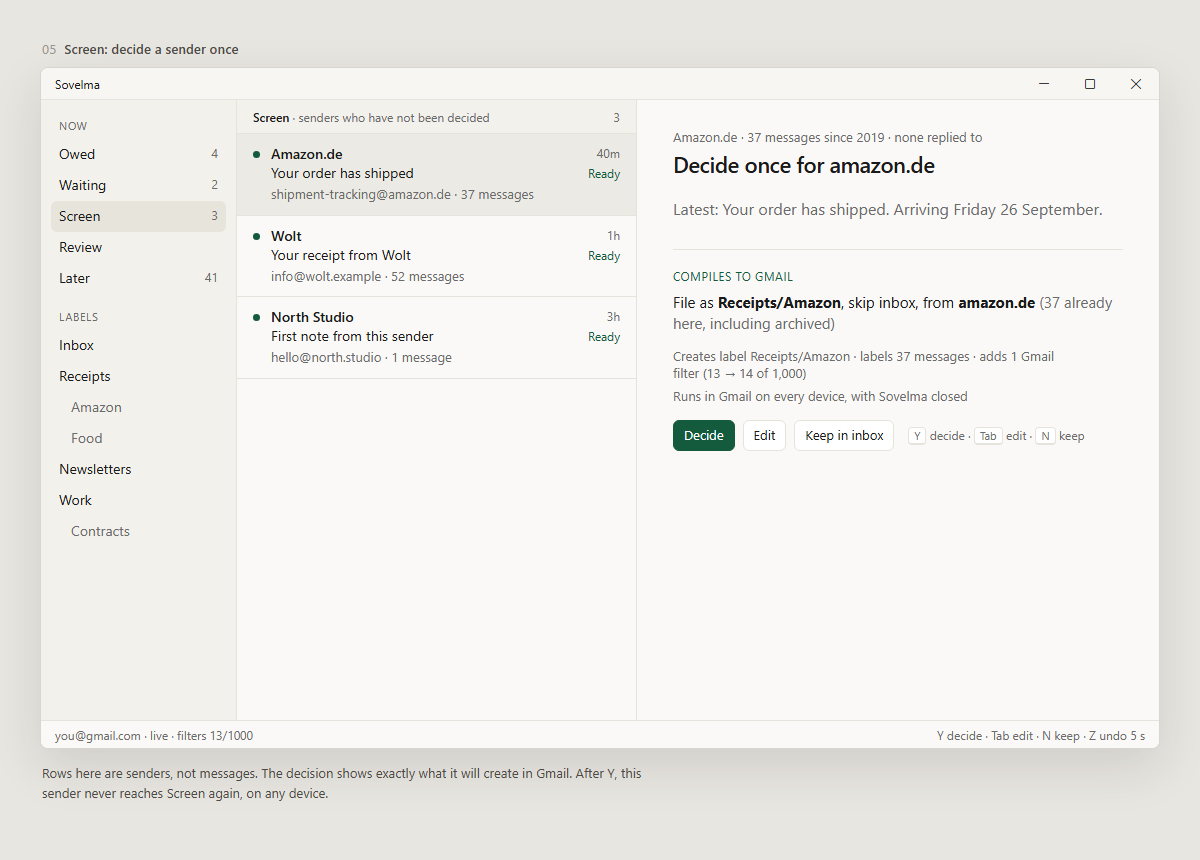Viewport: 1200px width, 860px height.
Task: Click the Ready status on Wolt row
Action: click(x=604, y=256)
